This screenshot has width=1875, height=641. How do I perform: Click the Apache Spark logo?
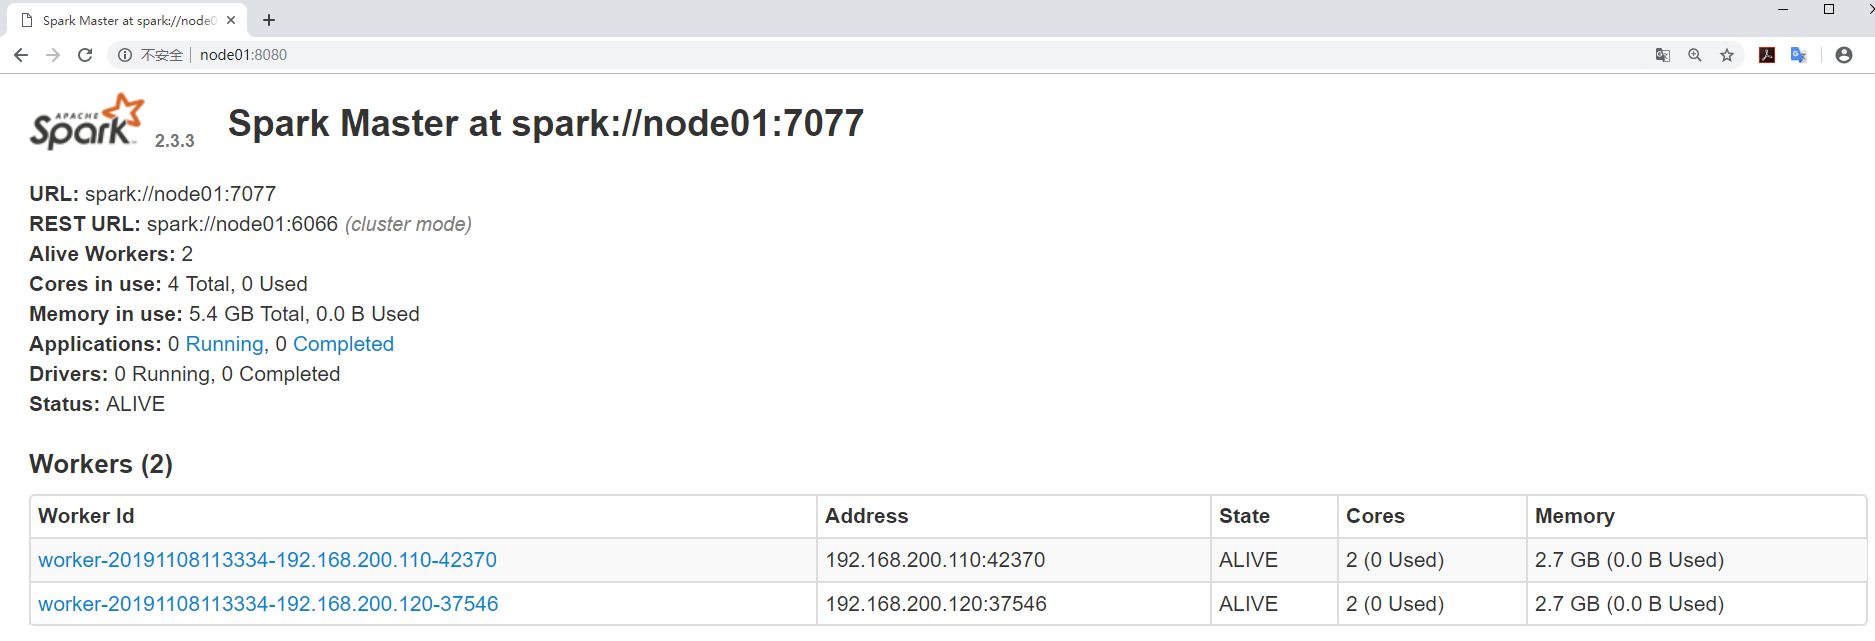click(x=87, y=122)
